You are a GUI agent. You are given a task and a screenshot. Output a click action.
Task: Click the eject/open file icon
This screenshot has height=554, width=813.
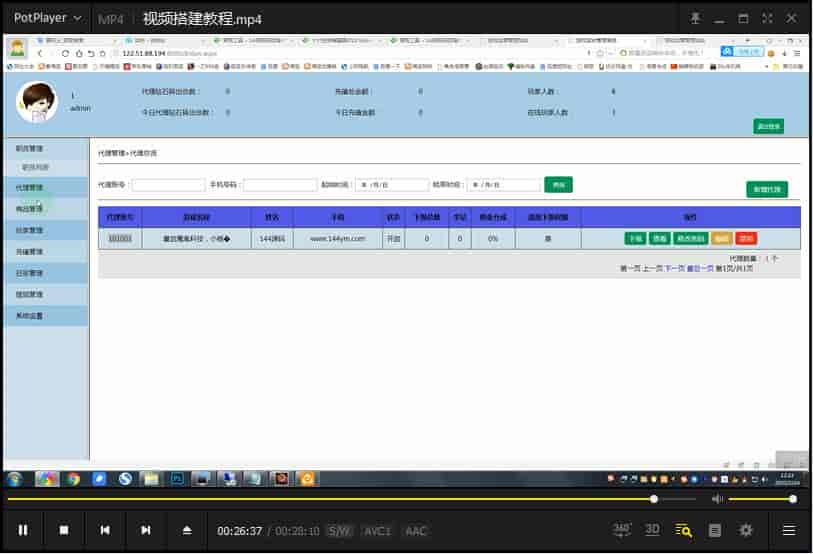(x=187, y=530)
